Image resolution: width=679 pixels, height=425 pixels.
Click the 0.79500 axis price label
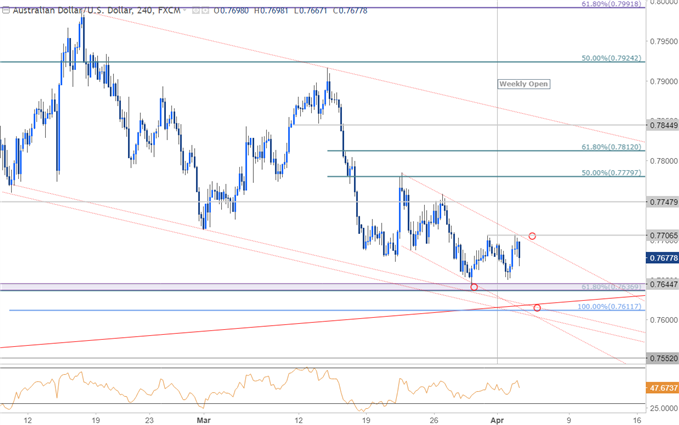coord(663,42)
